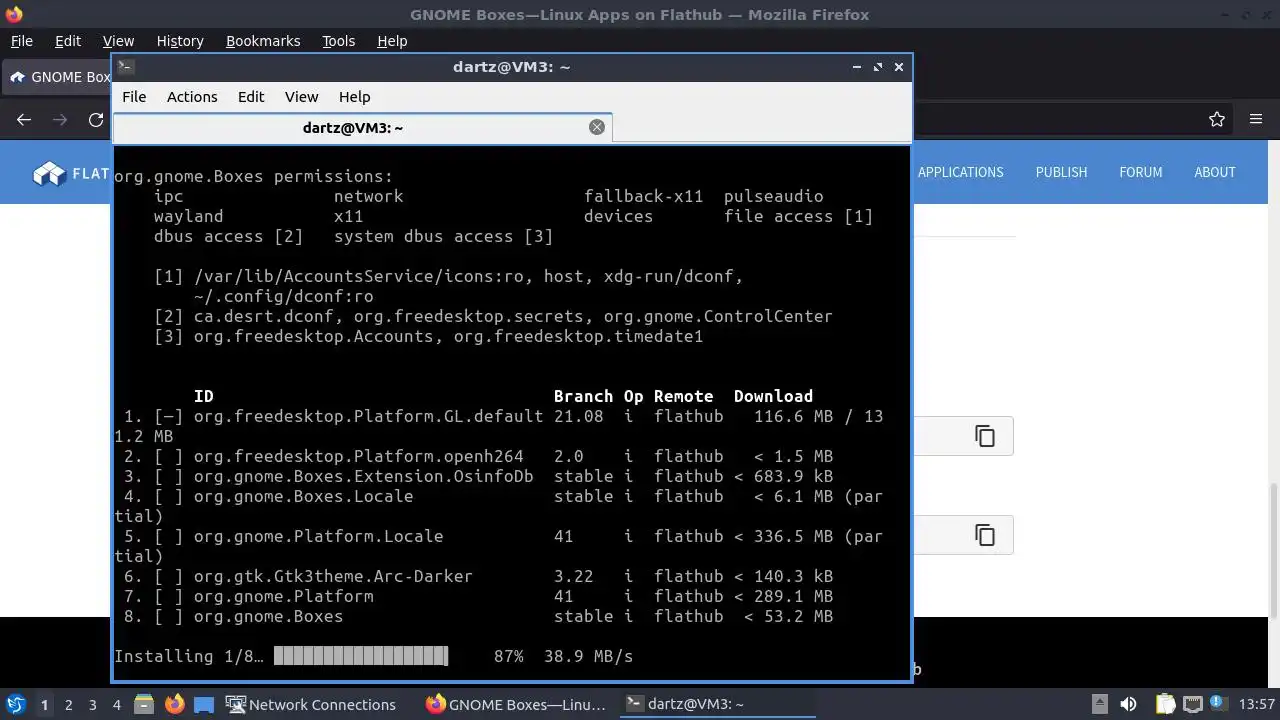
Task: Copy the second command with copy icon
Action: coord(985,535)
